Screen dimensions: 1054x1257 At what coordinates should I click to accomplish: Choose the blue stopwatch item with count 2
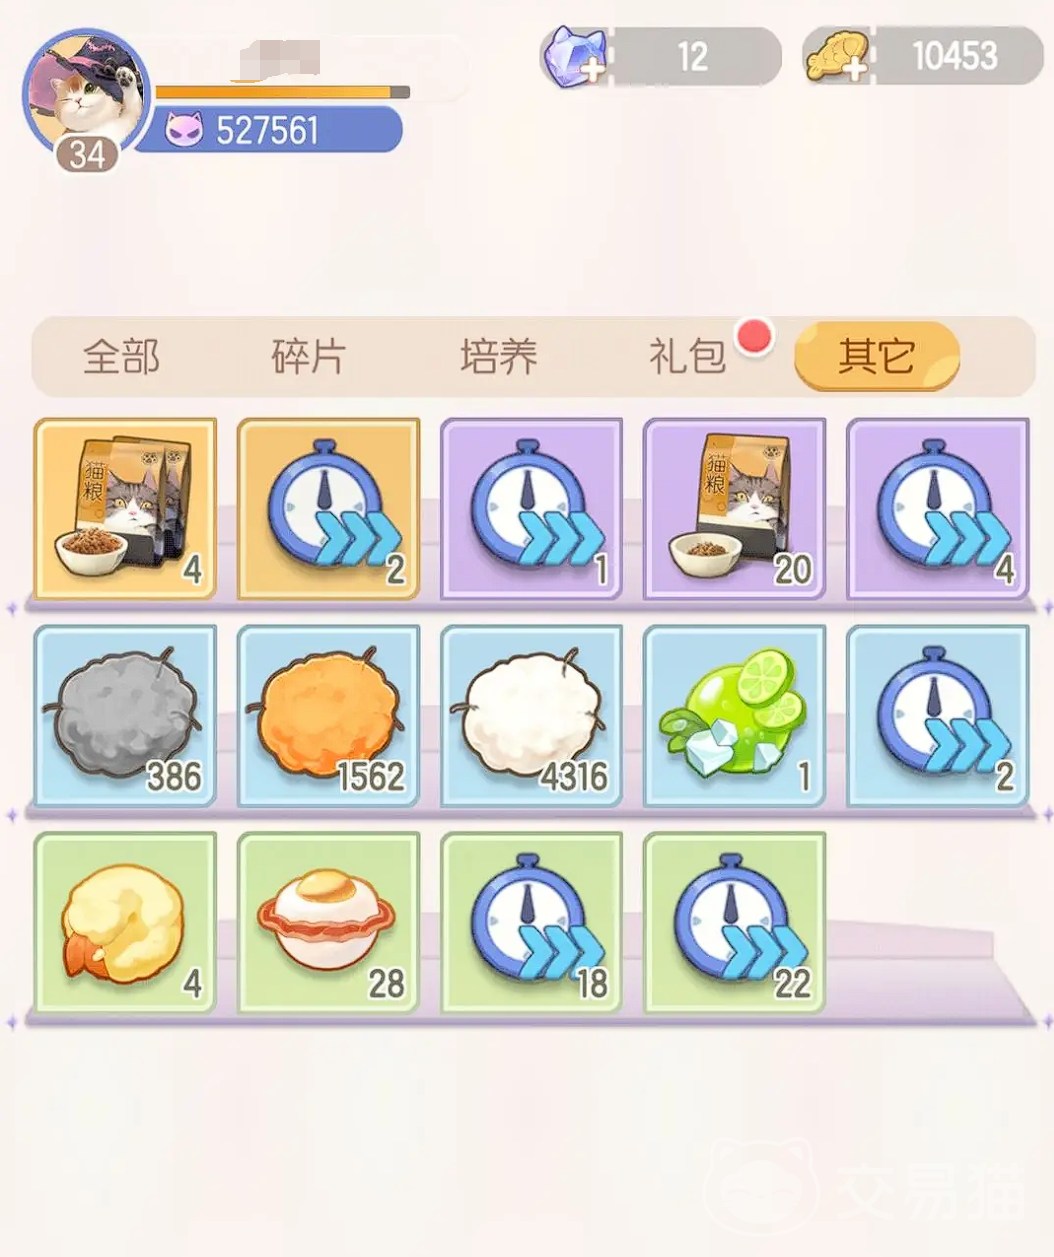click(x=938, y=716)
